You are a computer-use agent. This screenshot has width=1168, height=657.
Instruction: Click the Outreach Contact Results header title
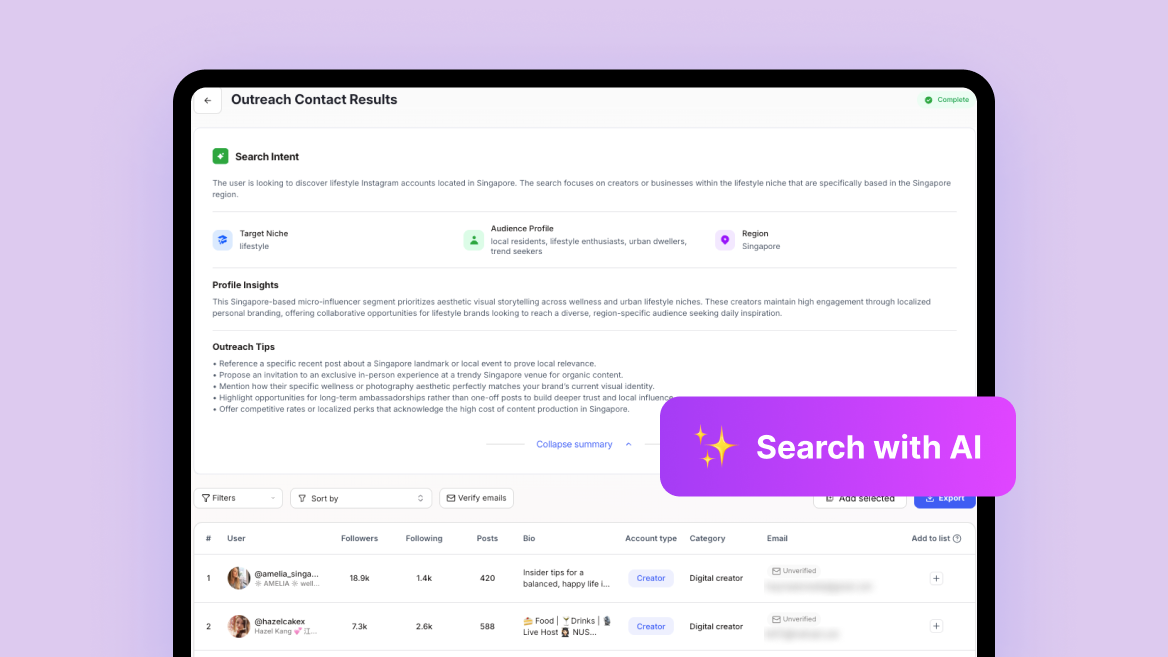click(313, 99)
